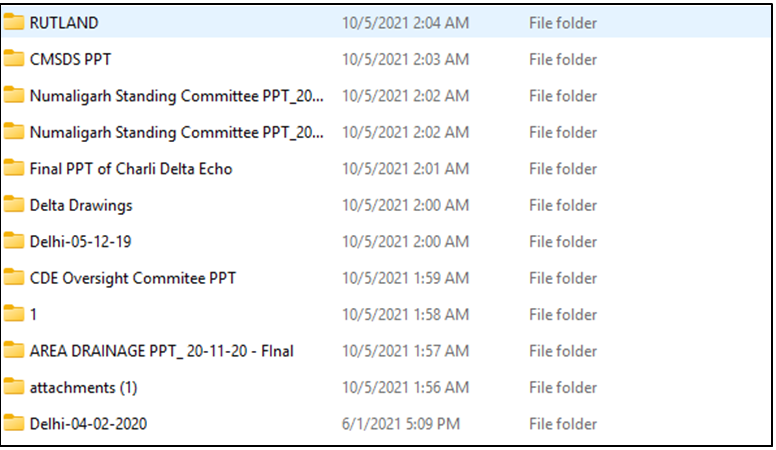This screenshot has height=450, width=776.
Task: Click the RUTLAND folder icon
Action: 14,22
